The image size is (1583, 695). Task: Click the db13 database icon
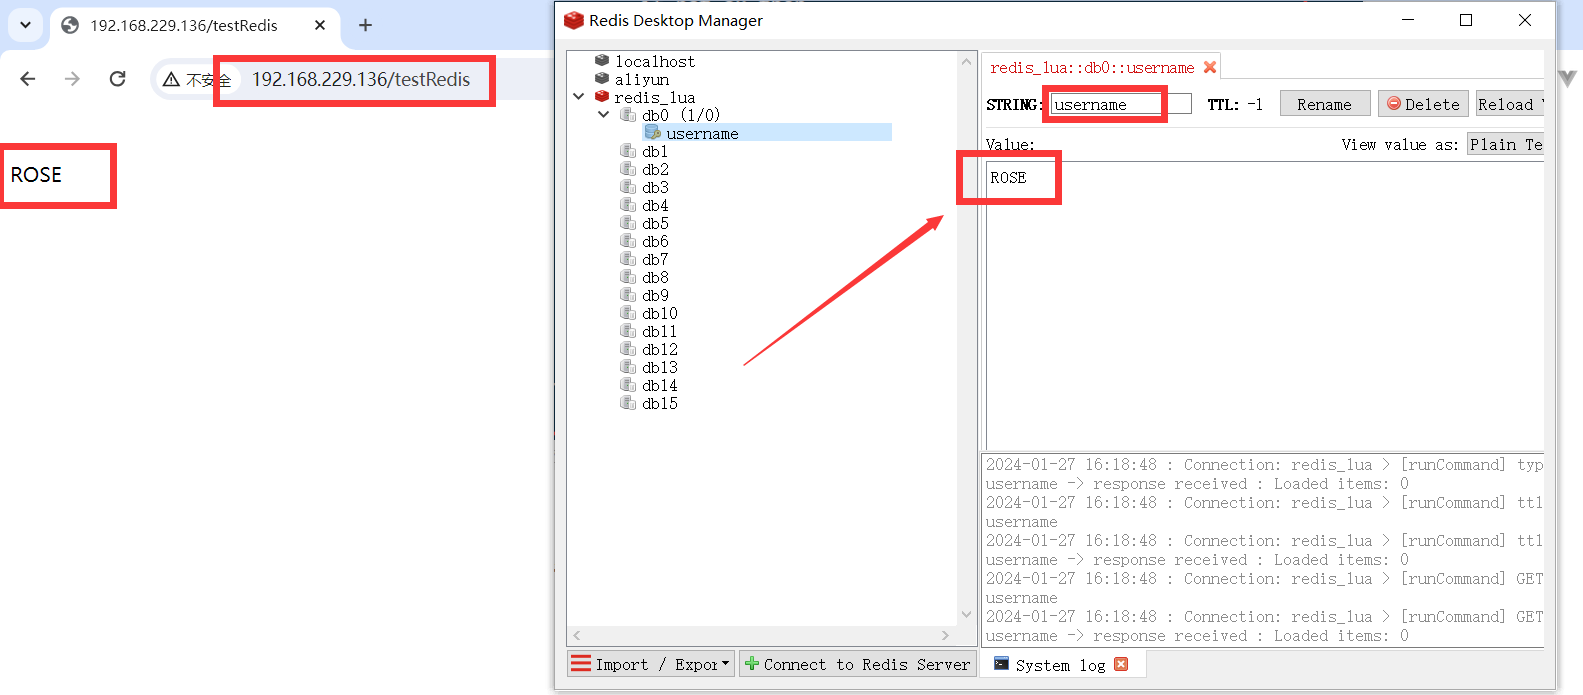(628, 367)
